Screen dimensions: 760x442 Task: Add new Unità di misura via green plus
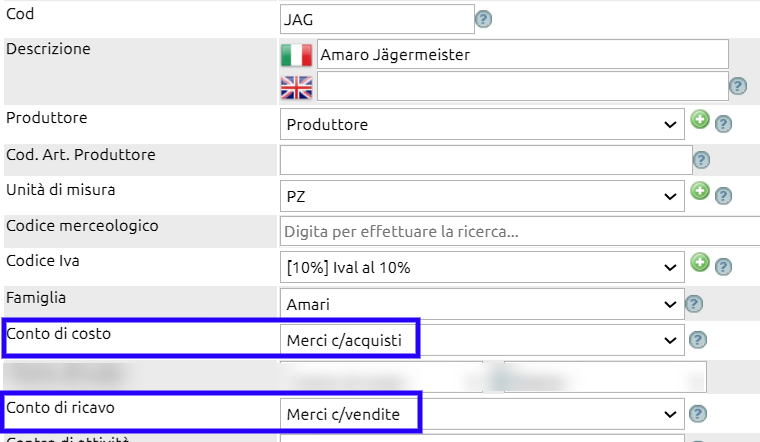[x=700, y=191]
